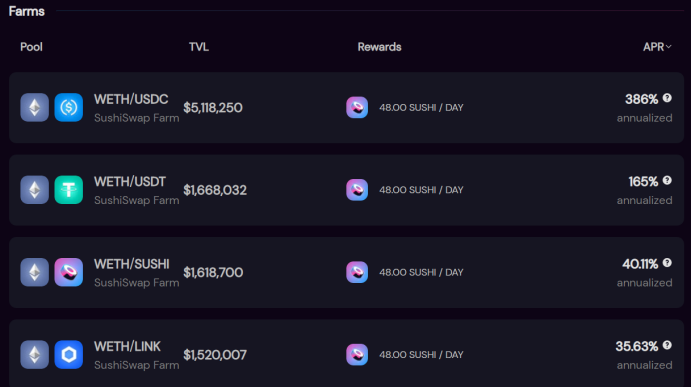This screenshot has width=692, height=387.
Task: Sort by the TVL column header
Action: pyautogui.click(x=199, y=47)
